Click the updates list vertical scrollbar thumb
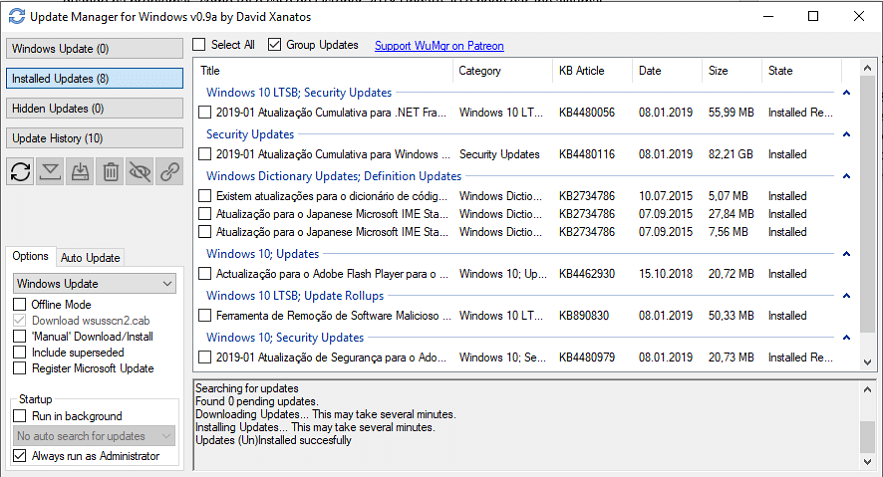Image resolution: width=883 pixels, height=477 pixels. [x=867, y=204]
